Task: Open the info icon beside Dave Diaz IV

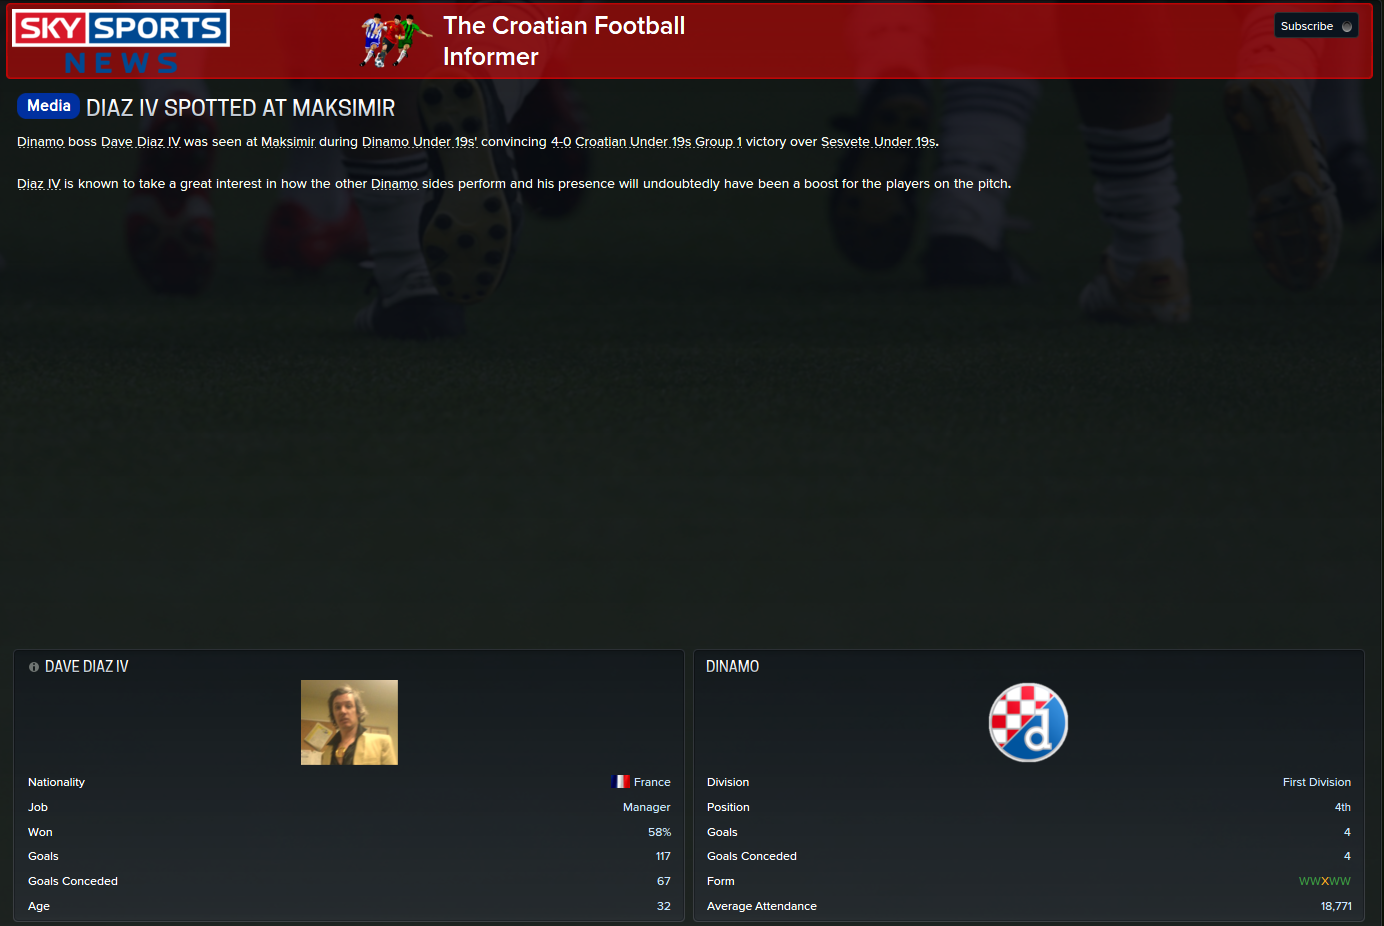Action: [x=34, y=667]
